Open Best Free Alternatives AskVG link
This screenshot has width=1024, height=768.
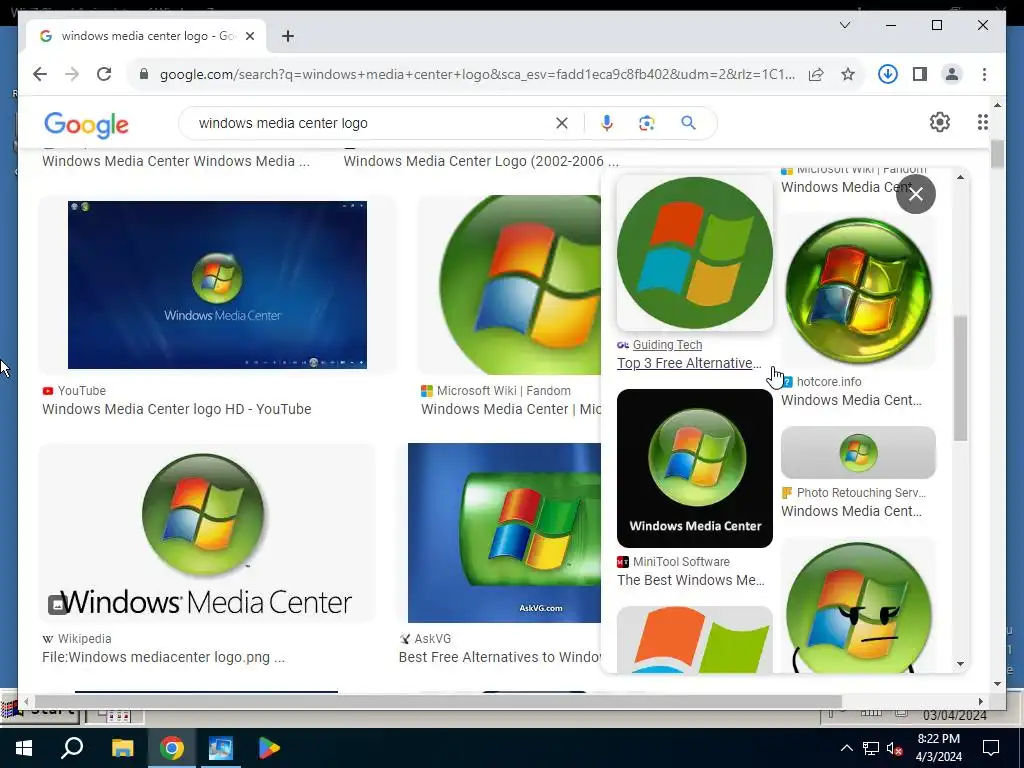[500, 657]
